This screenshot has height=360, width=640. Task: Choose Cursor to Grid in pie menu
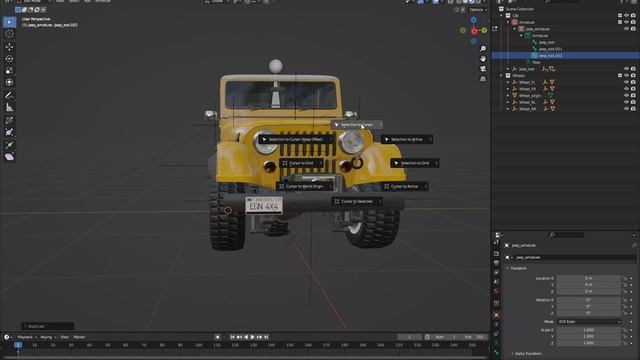click(301, 163)
